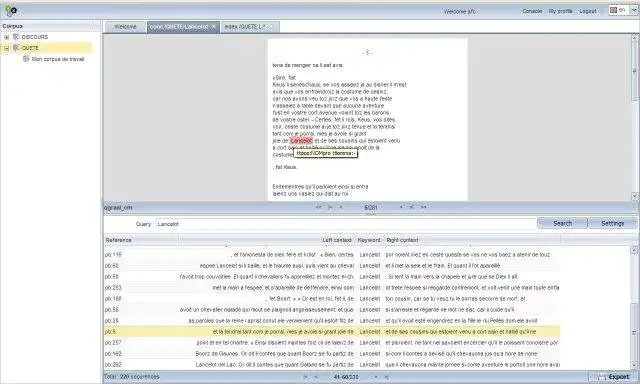Open the language selector dropdown arrow
Screen dimensions: 640x384
click(634, 11)
